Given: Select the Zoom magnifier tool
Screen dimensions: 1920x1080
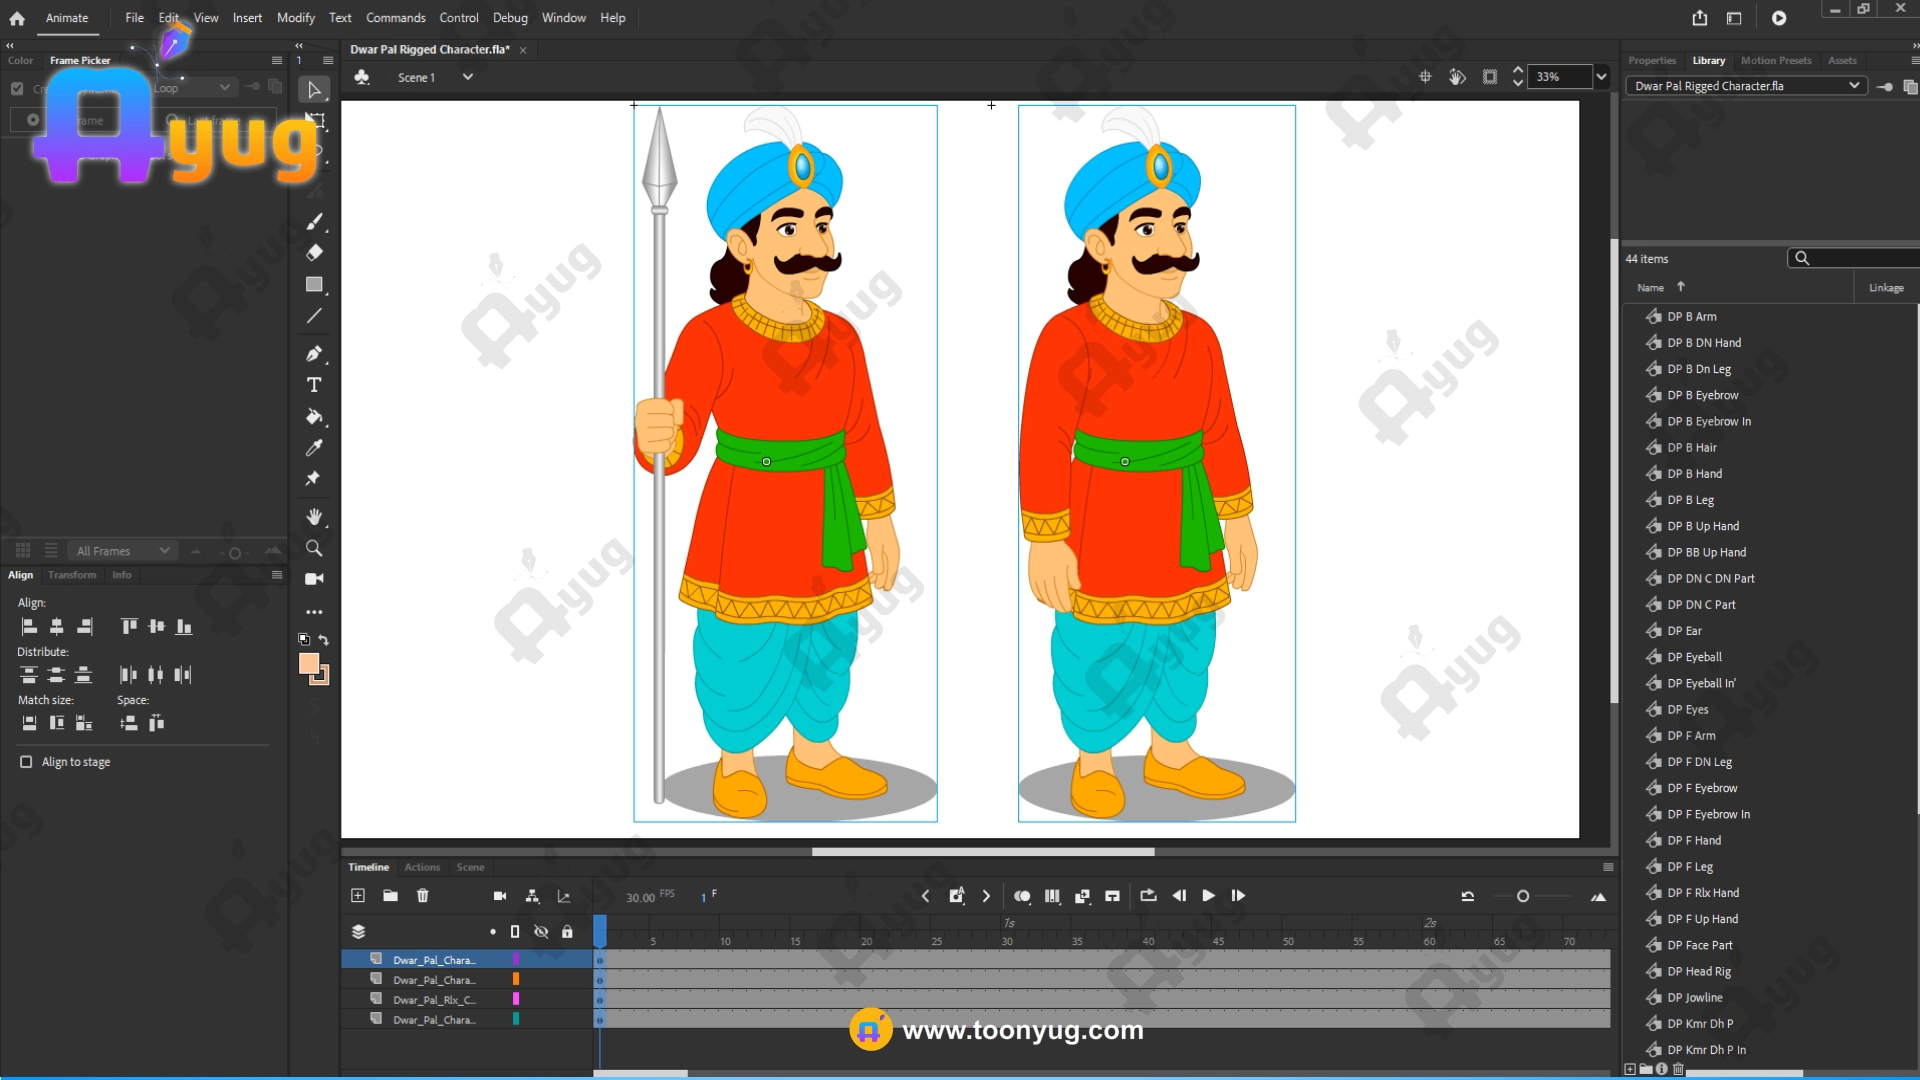Looking at the screenshot, I should click(314, 548).
